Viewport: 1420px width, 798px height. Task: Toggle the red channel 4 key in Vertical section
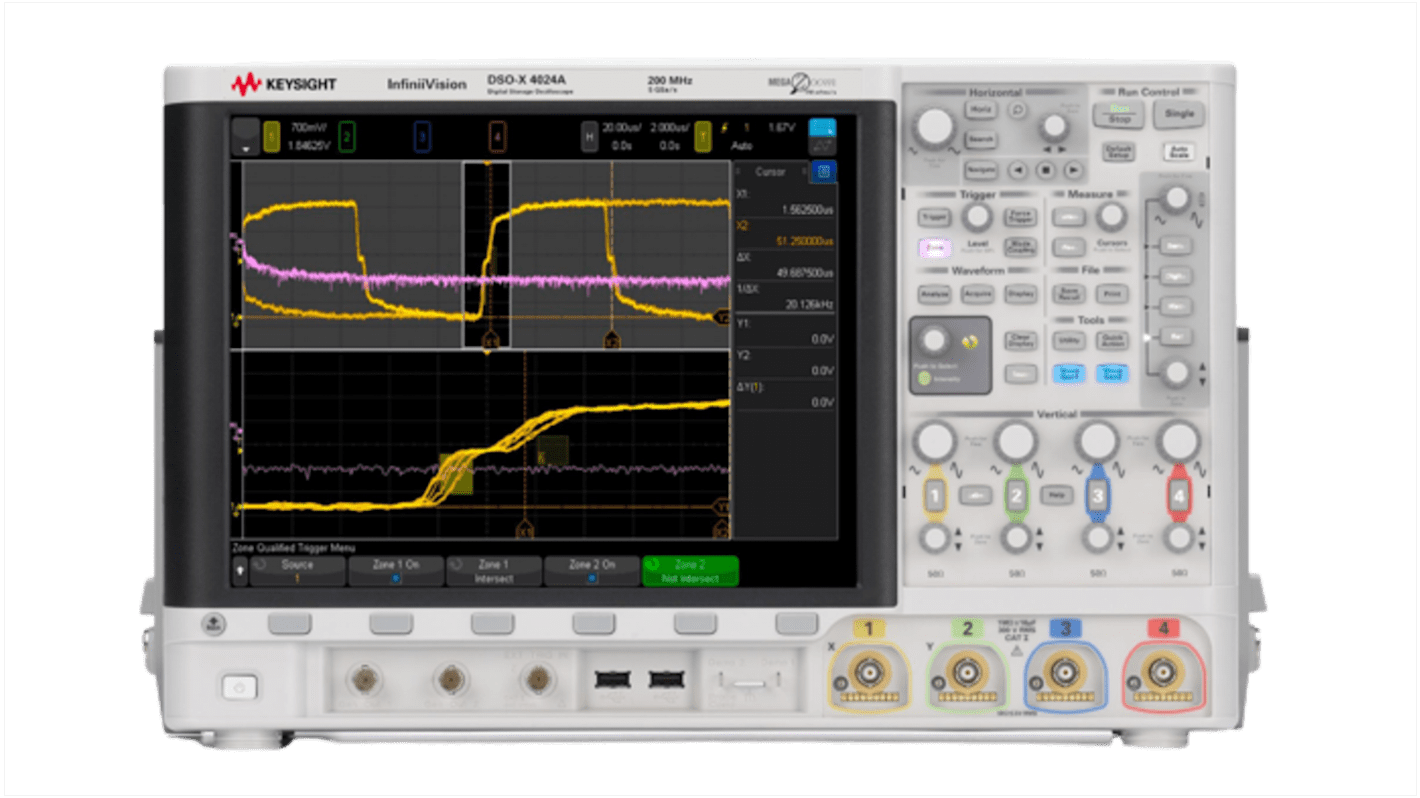click(1179, 495)
